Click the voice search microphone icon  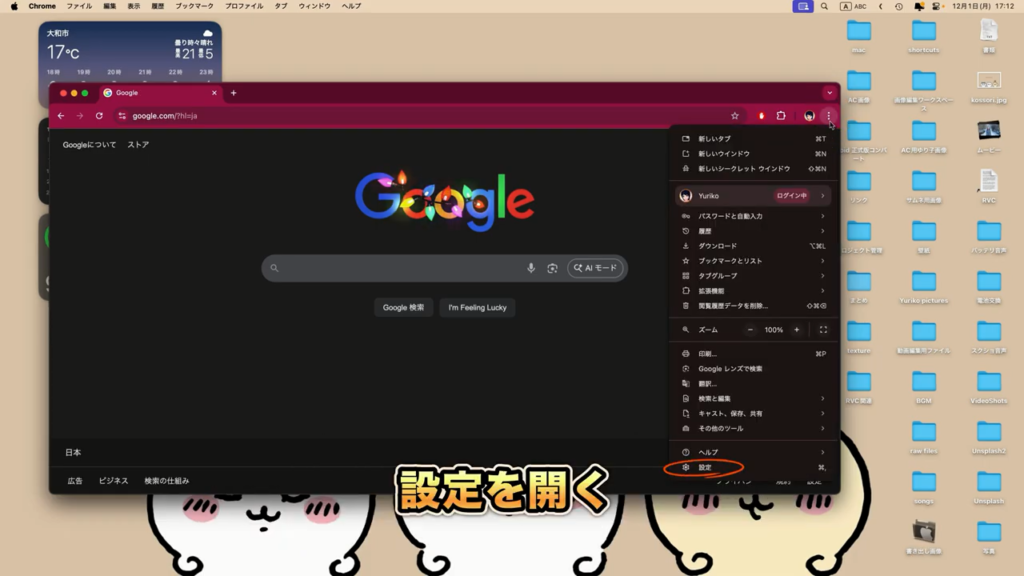[x=531, y=268]
